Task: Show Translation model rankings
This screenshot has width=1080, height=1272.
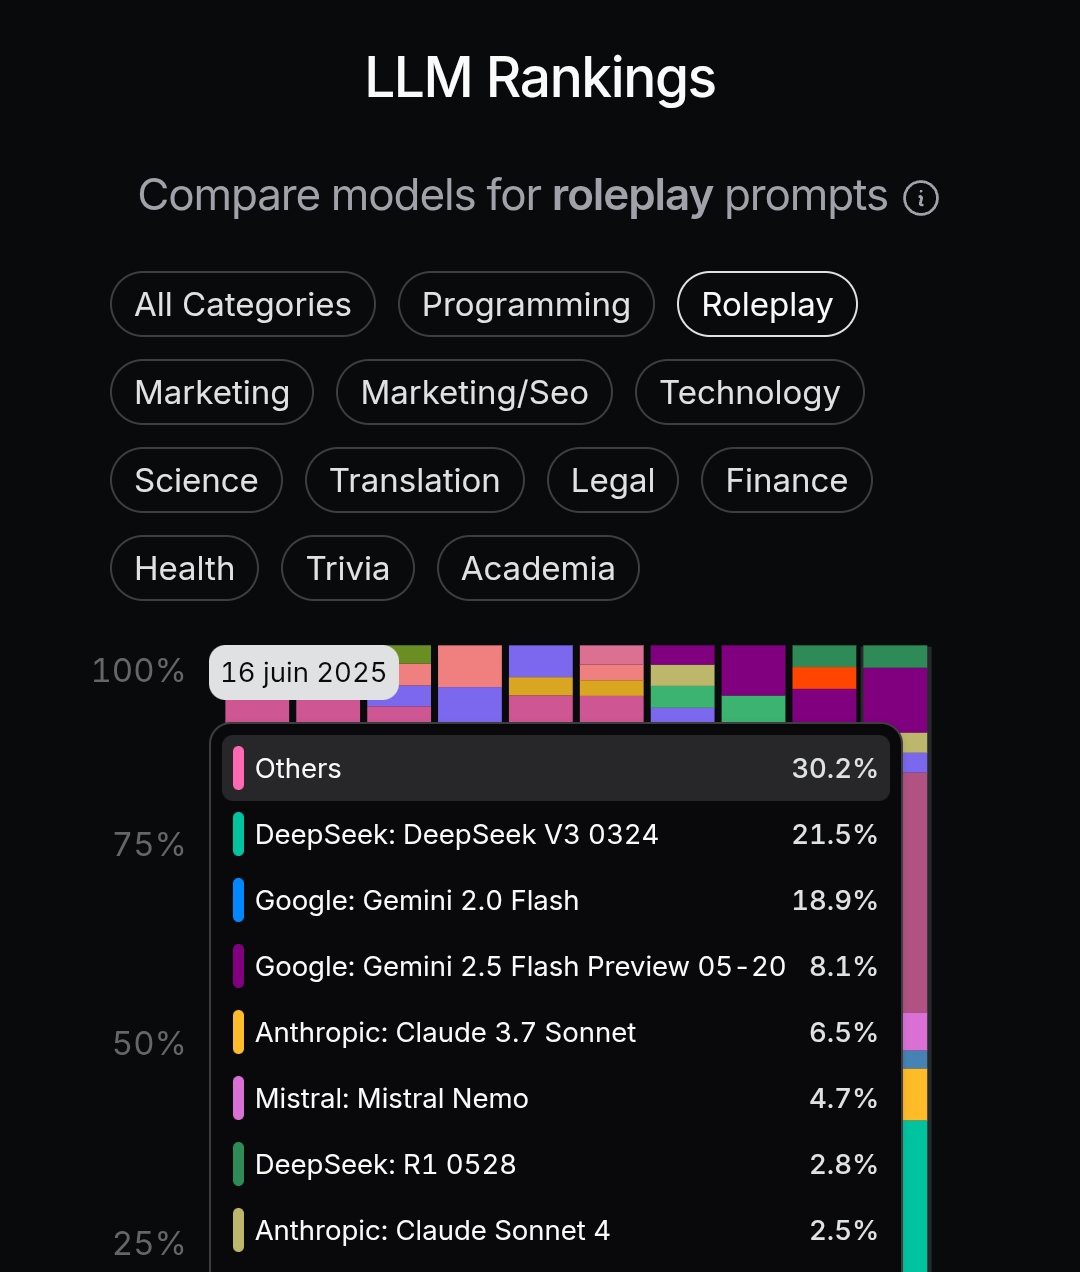Action: click(x=415, y=480)
